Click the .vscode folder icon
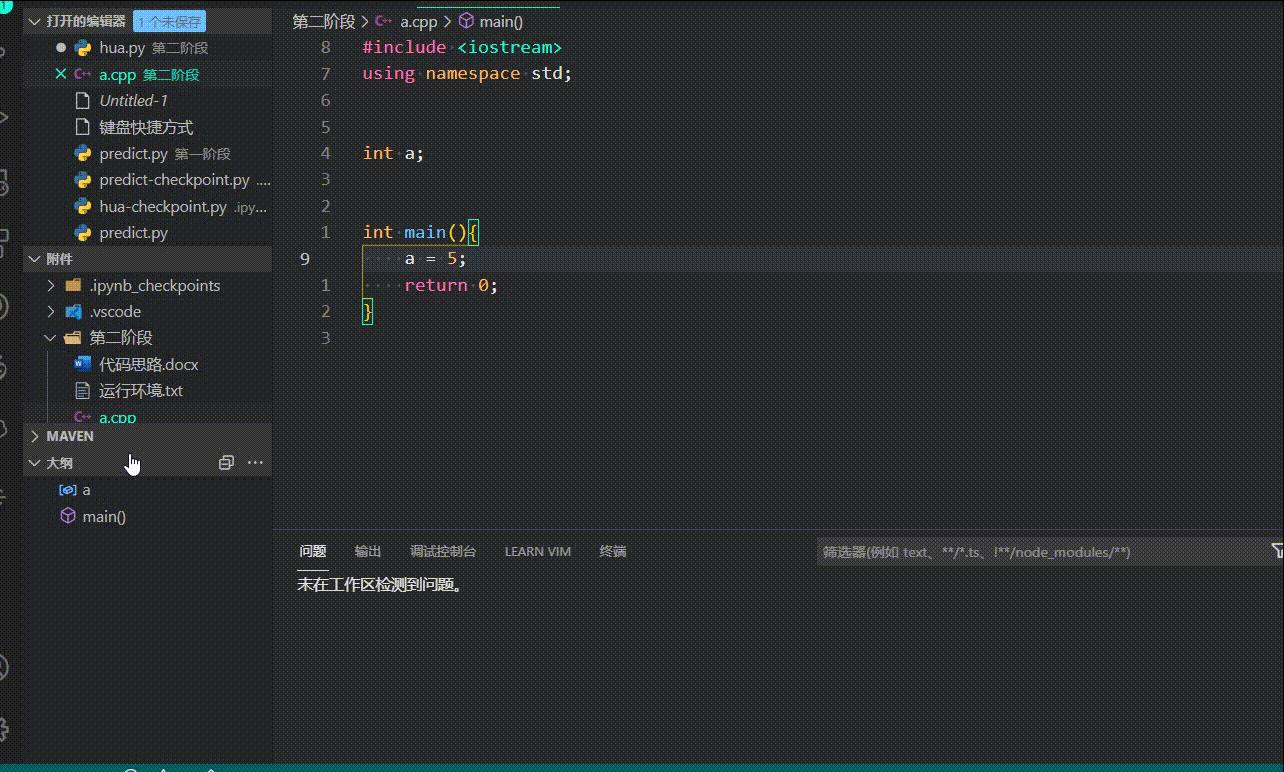1284x772 pixels. coord(73,311)
